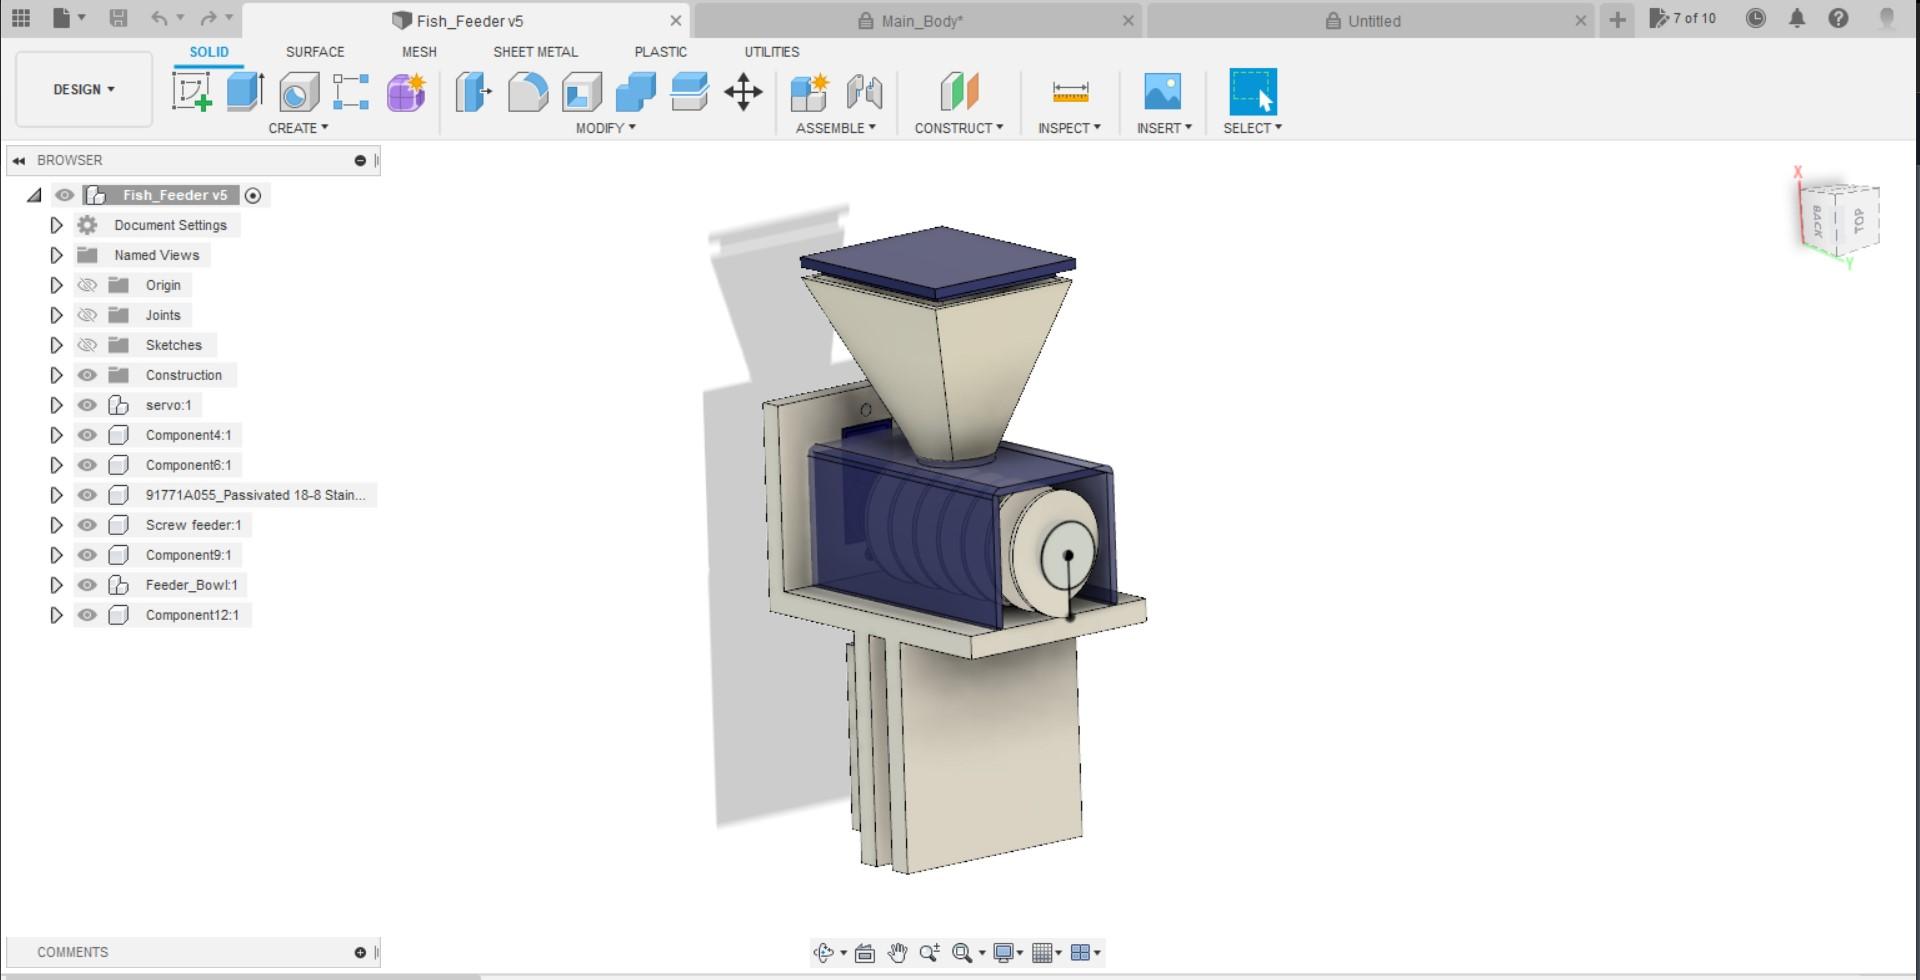Switch to the SHEET METAL tab
Screen dimensions: 1920x980
(x=535, y=52)
